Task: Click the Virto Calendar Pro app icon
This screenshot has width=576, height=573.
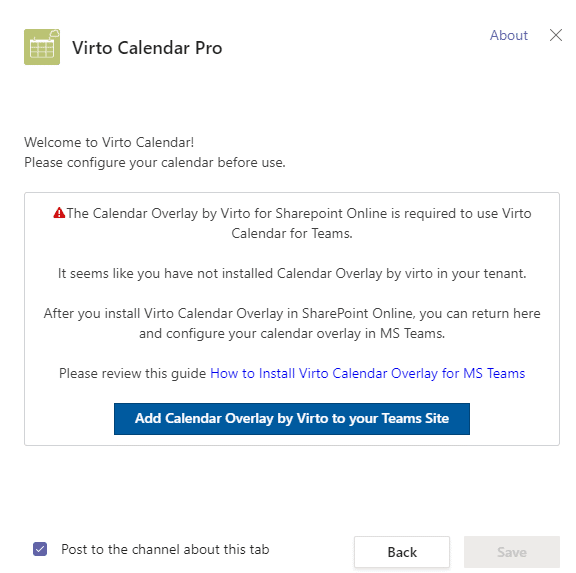Action: pos(42,47)
